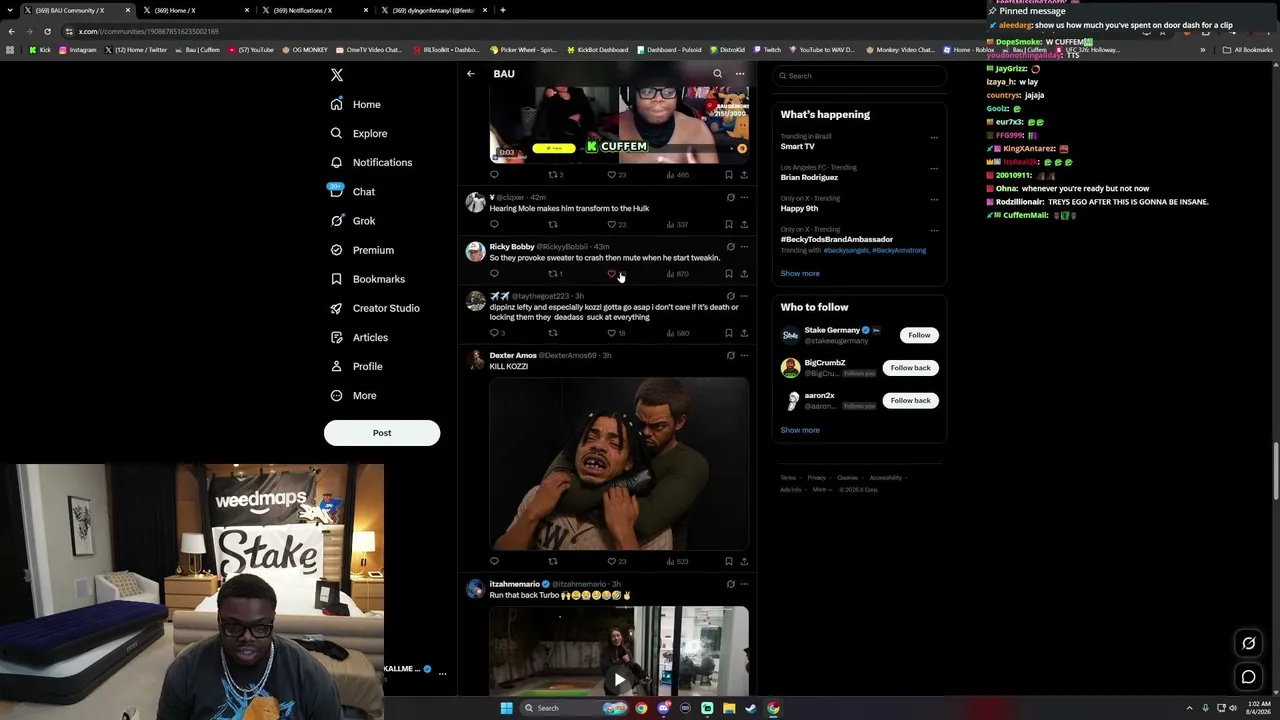Open BAU community more options menu

pyautogui.click(x=740, y=74)
